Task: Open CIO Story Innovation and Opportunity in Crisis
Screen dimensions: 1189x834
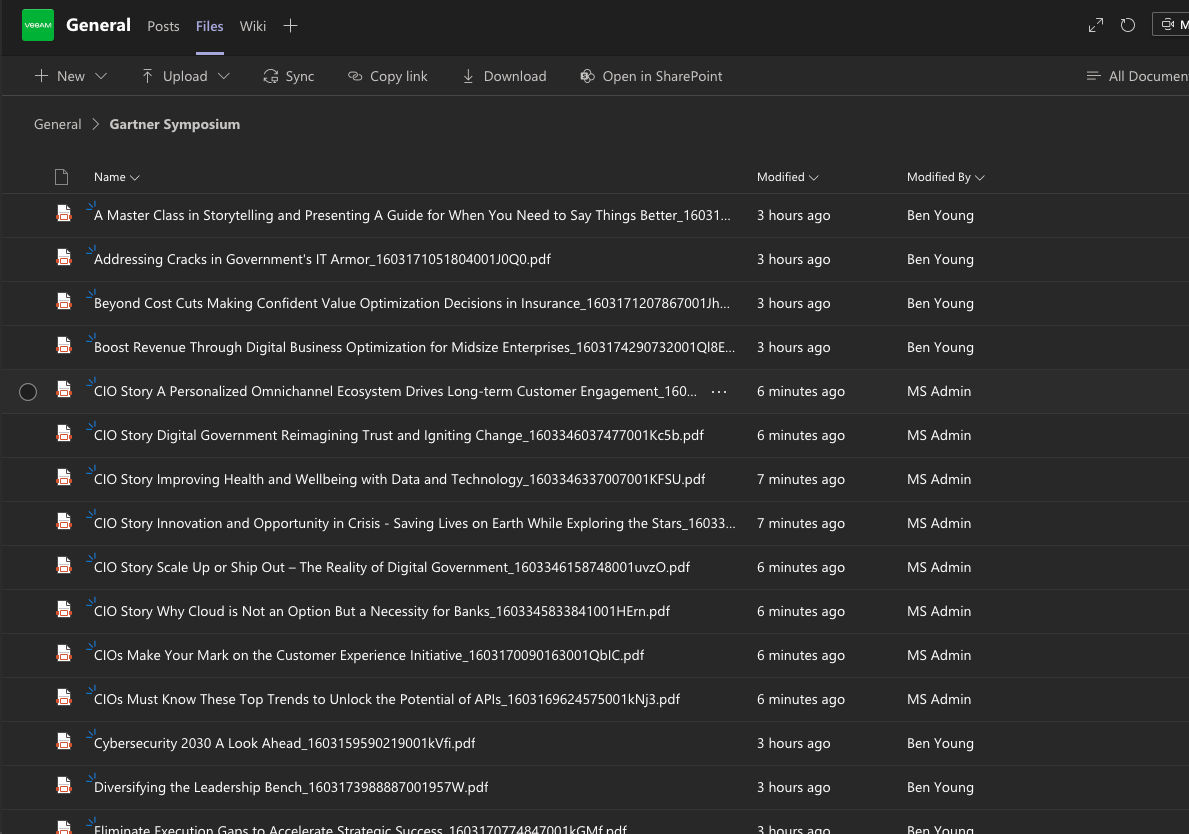Action: [415, 523]
